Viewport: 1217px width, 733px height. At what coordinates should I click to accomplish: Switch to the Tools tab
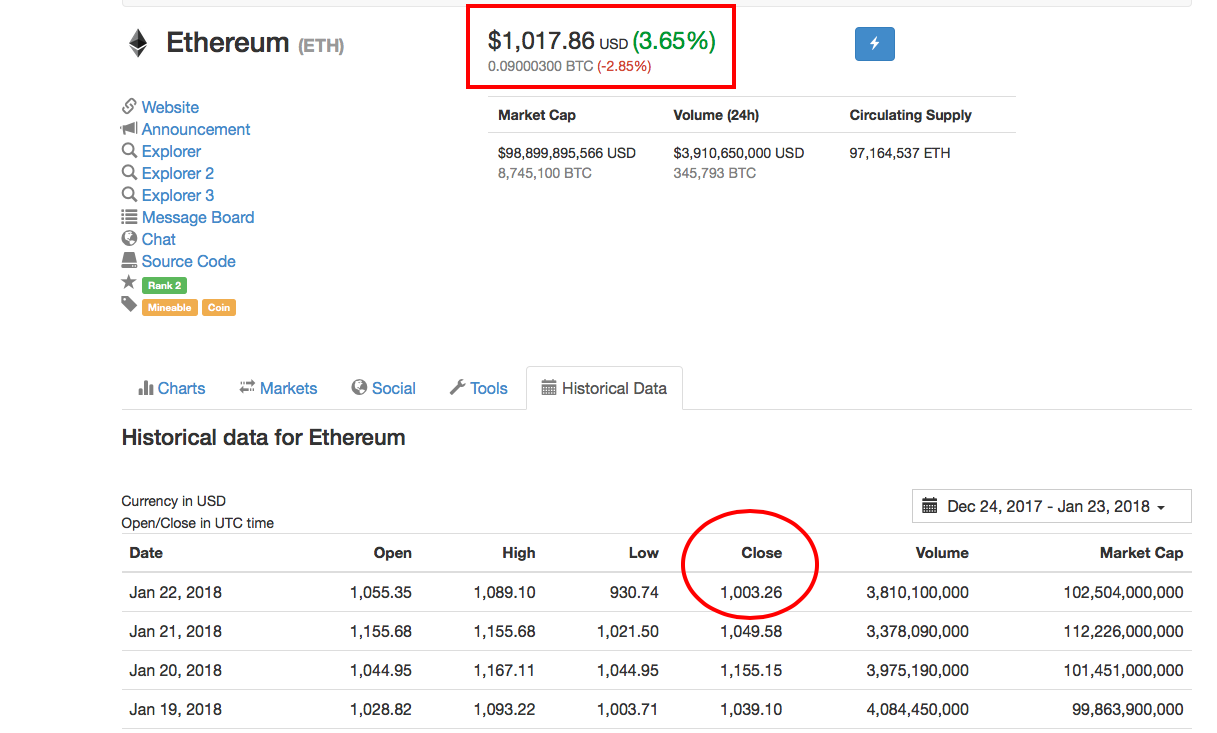pos(479,388)
